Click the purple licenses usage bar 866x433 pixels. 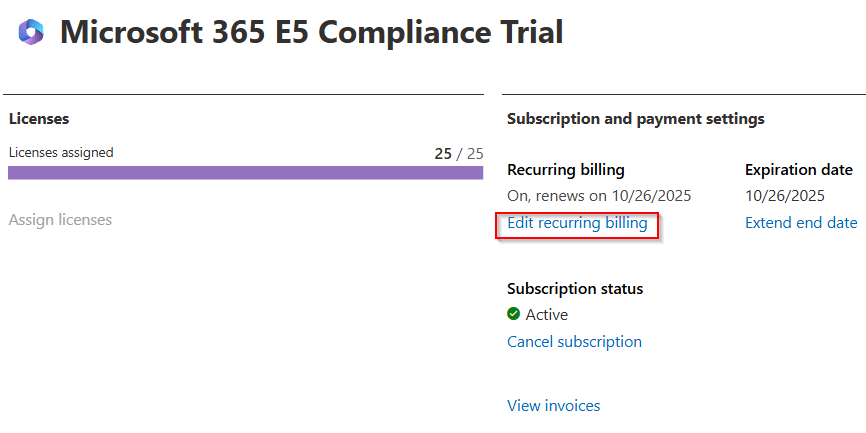(245, 172)
